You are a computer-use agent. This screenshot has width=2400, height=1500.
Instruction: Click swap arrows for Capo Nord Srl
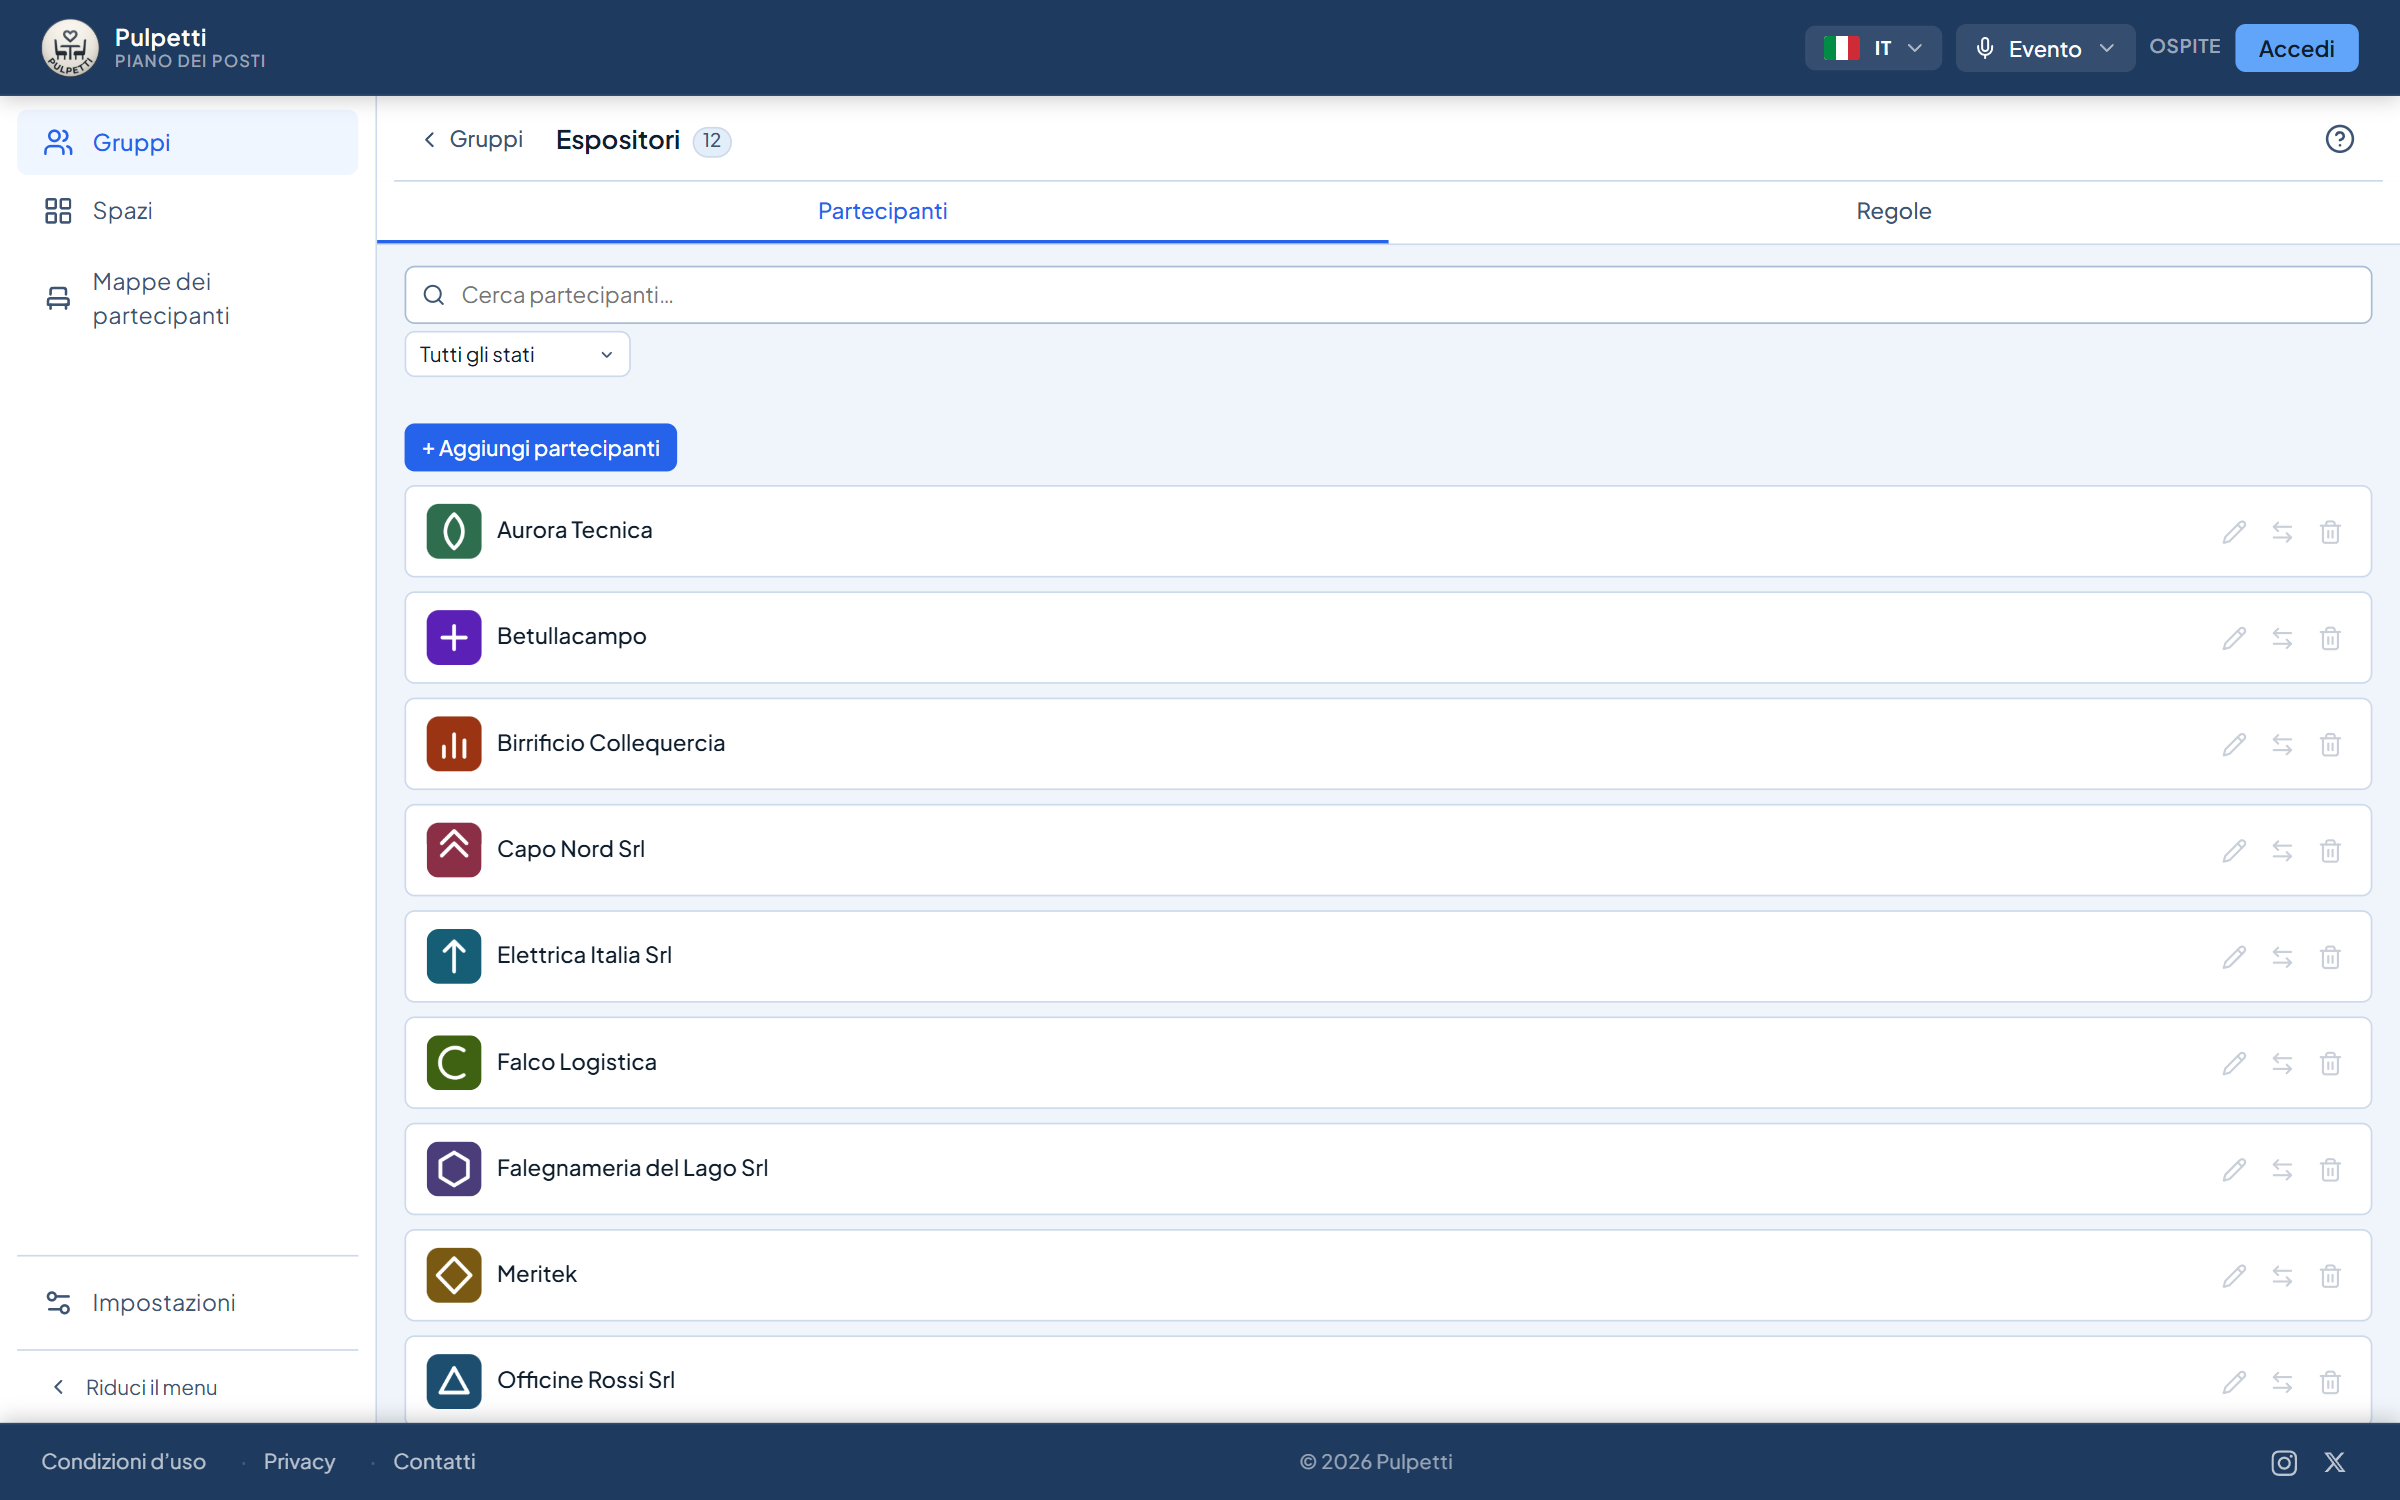(x=2282, y=851)
